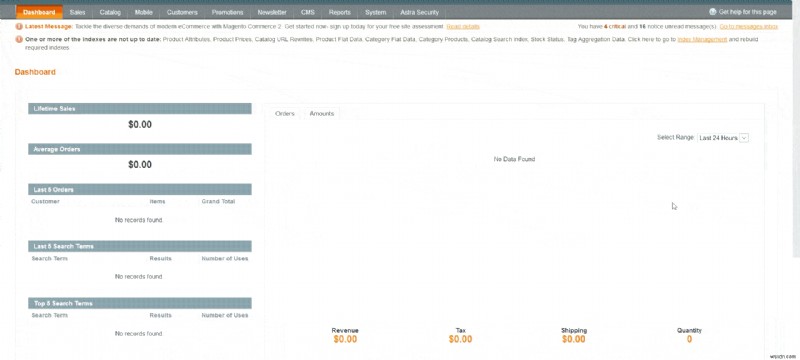Open the Catalog menu
This screenshot has width=800, height=360.
[110, 12]
